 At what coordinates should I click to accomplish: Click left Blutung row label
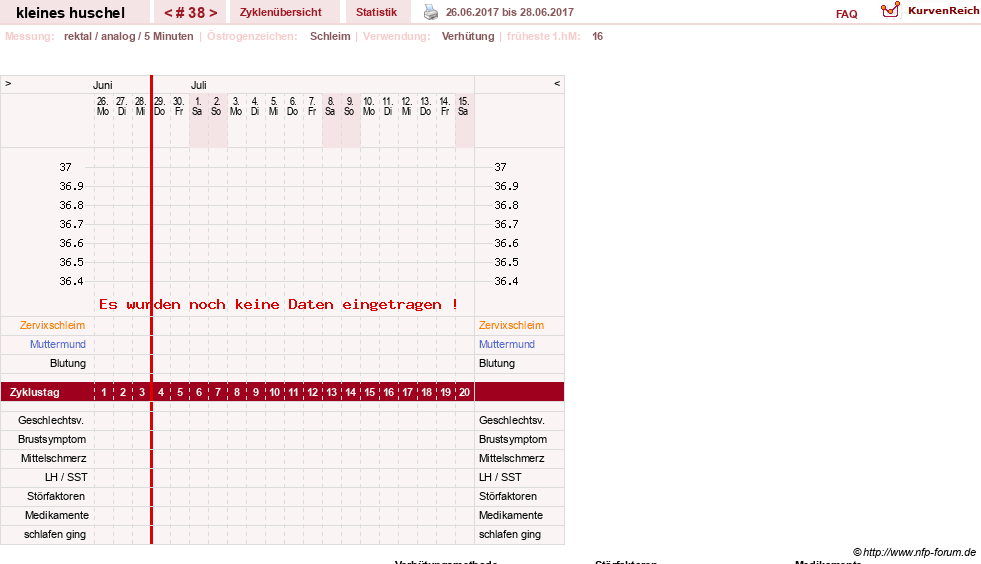click(68, 363)
